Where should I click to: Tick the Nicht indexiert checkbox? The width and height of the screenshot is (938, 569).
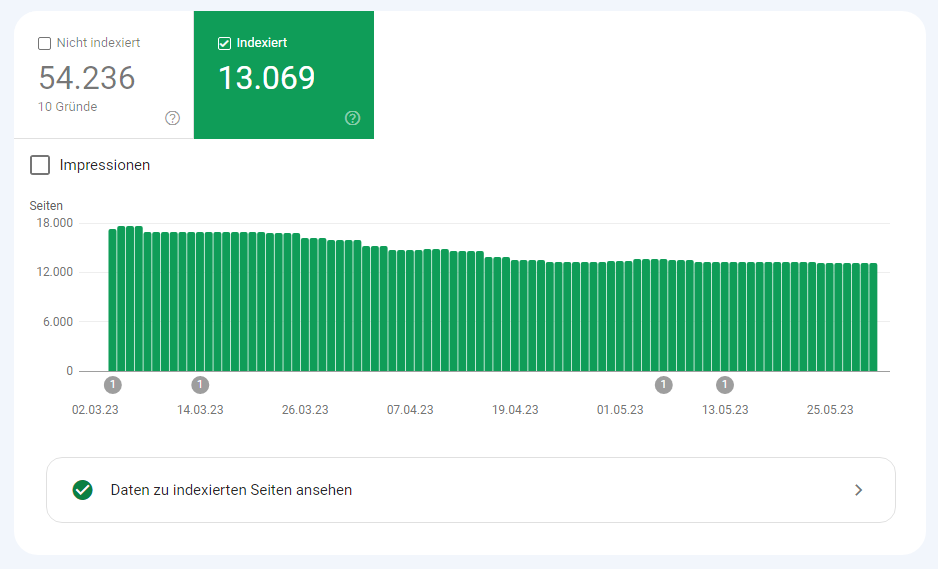44,43
